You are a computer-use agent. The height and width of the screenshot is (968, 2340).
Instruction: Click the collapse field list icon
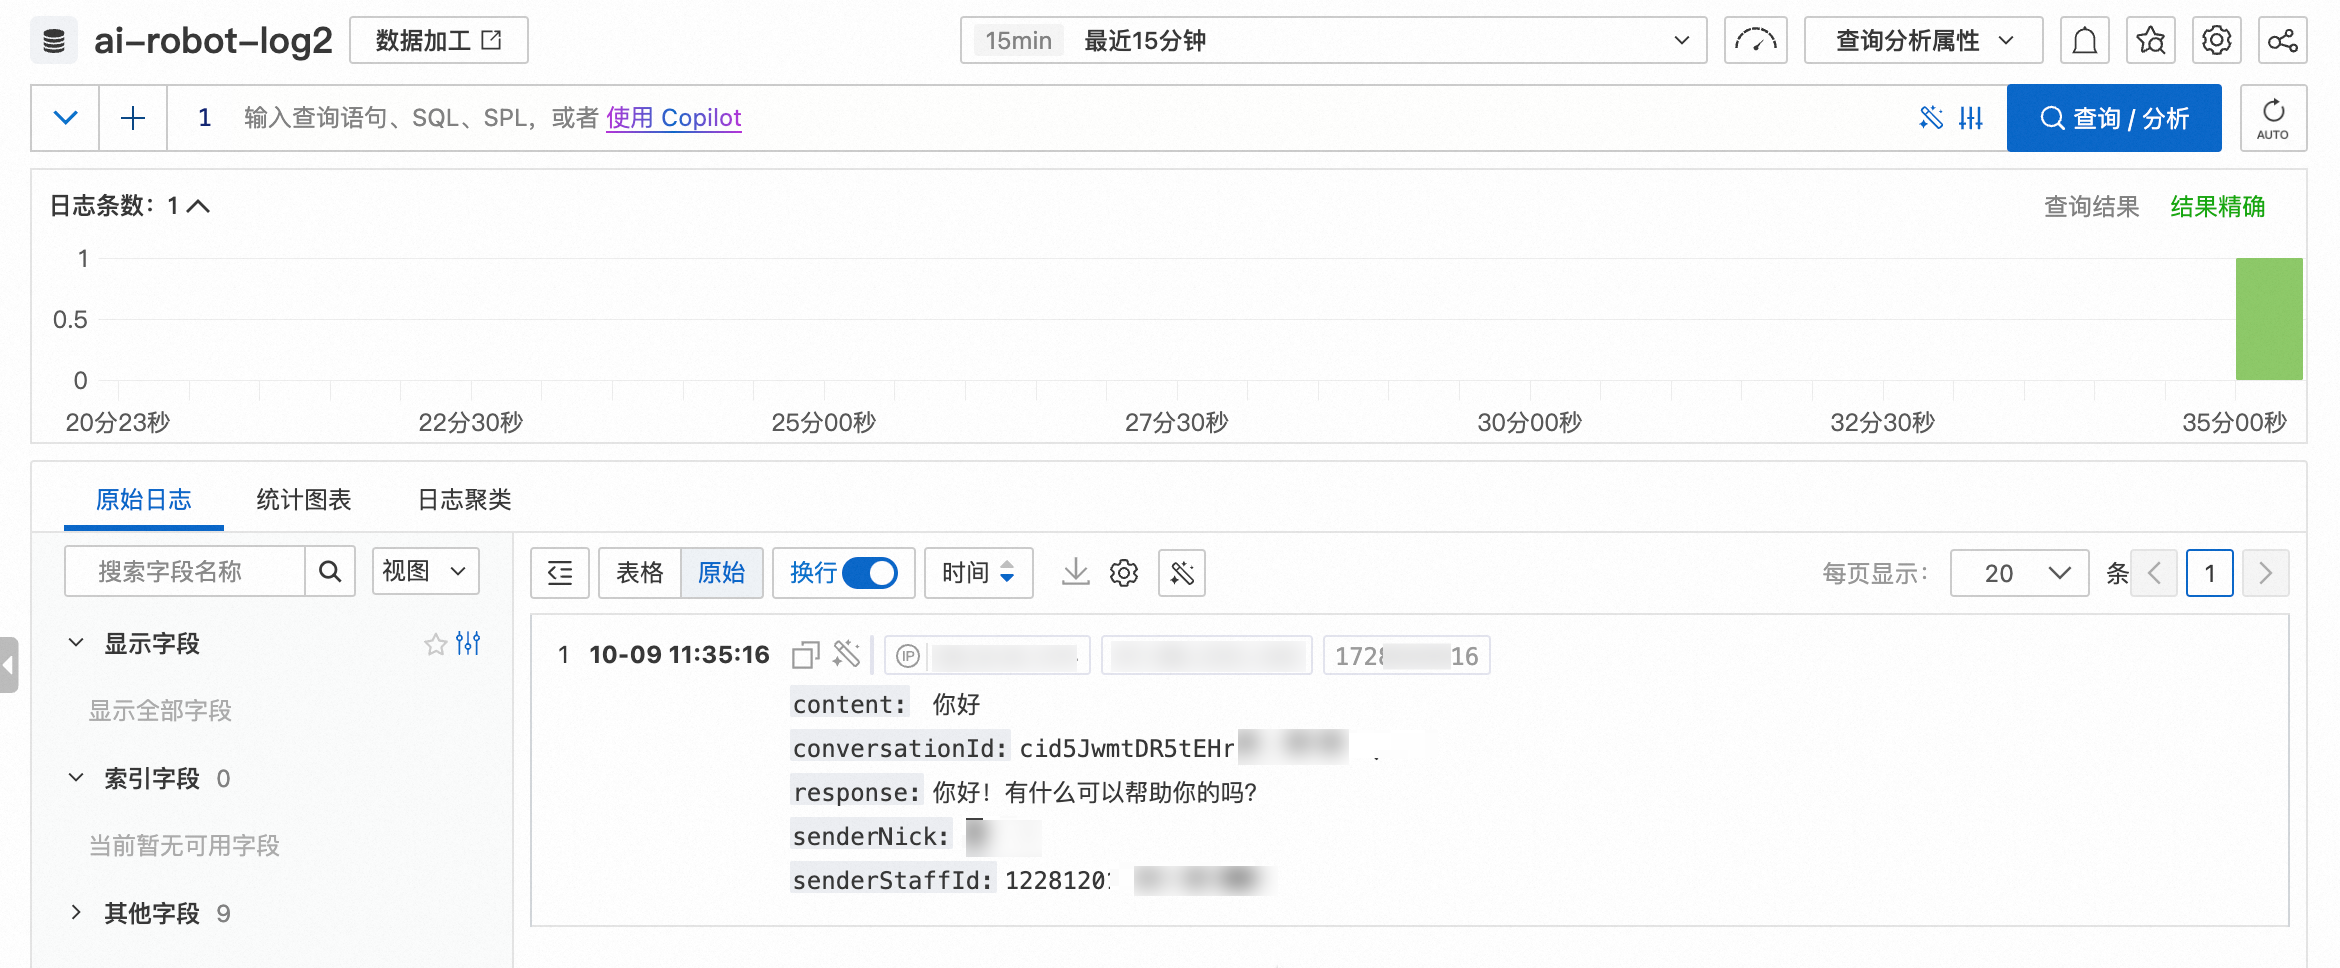pos(560,573)
